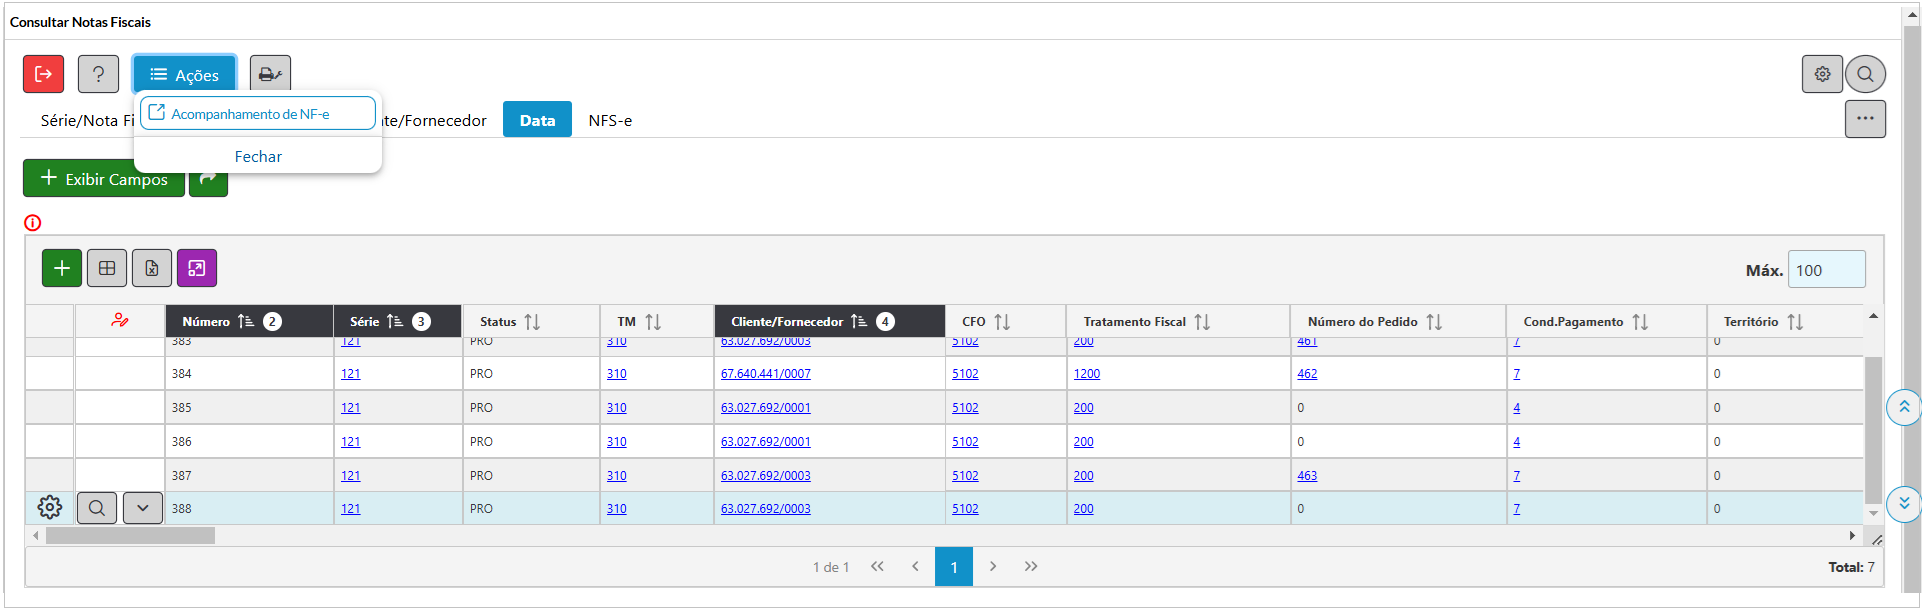1924x610 pixels.
Task: Click the Máx. input field
Action: [x=1826, y=270]
